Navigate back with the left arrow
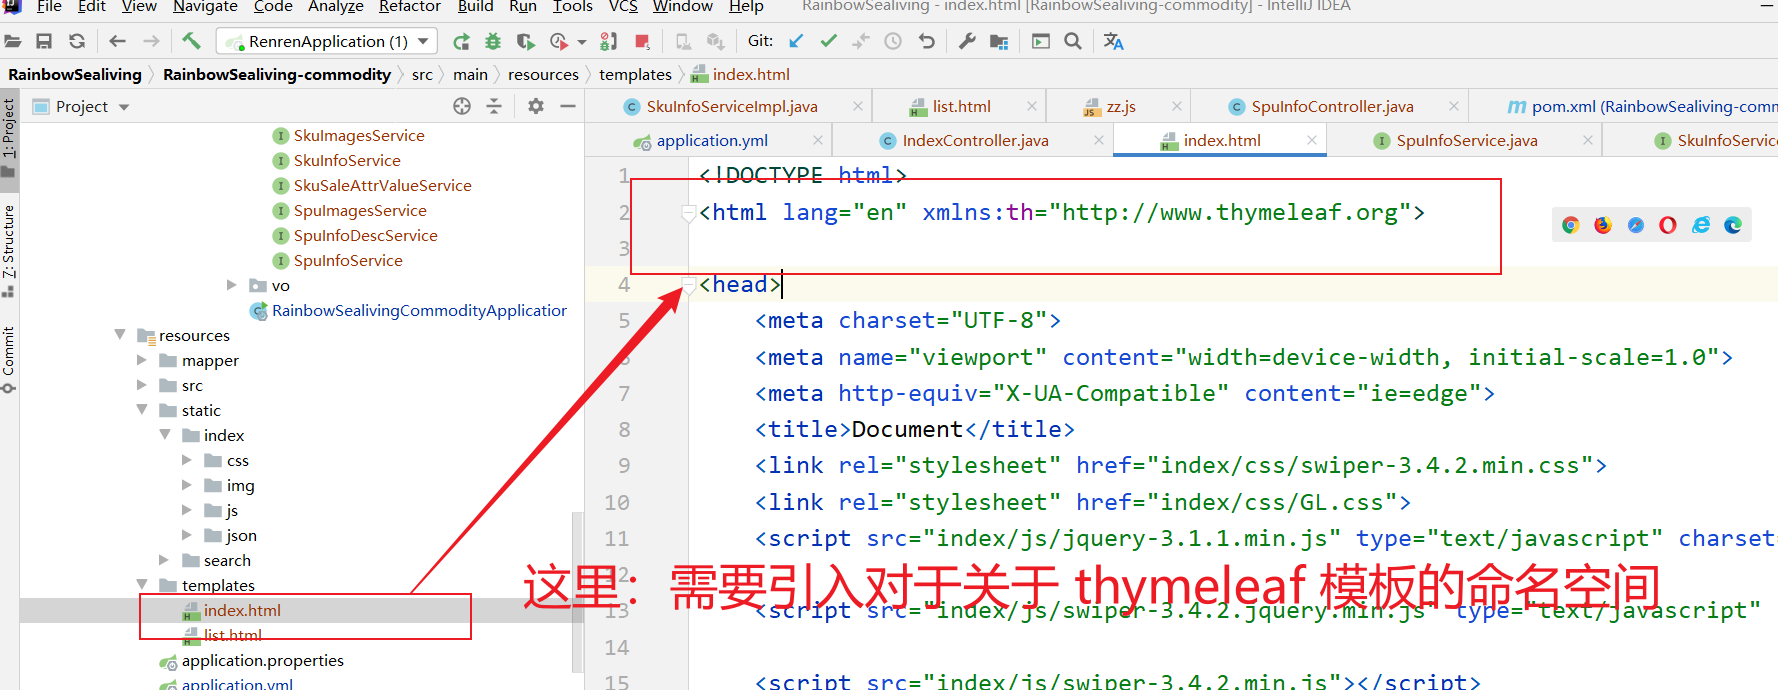This screenshot has height=690, width=1778. [117, 41]
